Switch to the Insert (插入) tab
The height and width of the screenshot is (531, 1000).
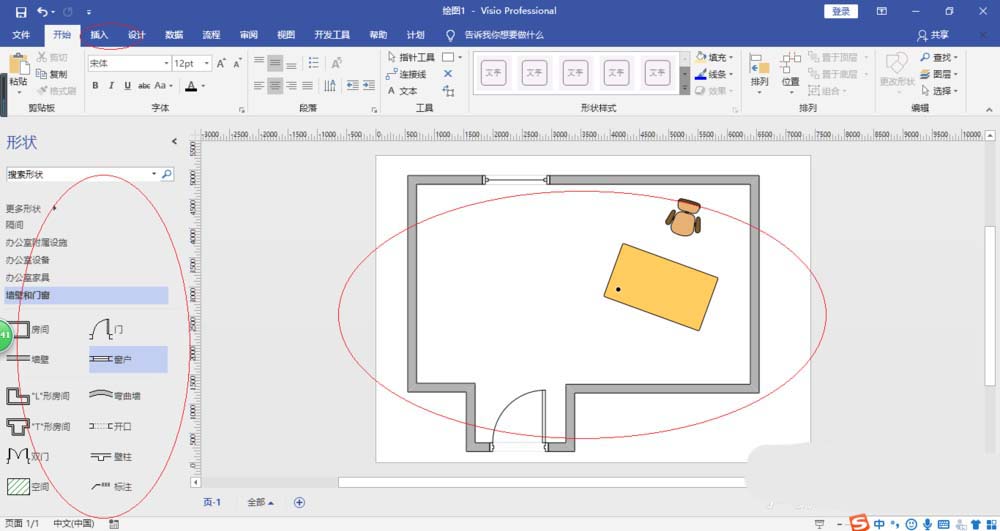pos(99,35)
